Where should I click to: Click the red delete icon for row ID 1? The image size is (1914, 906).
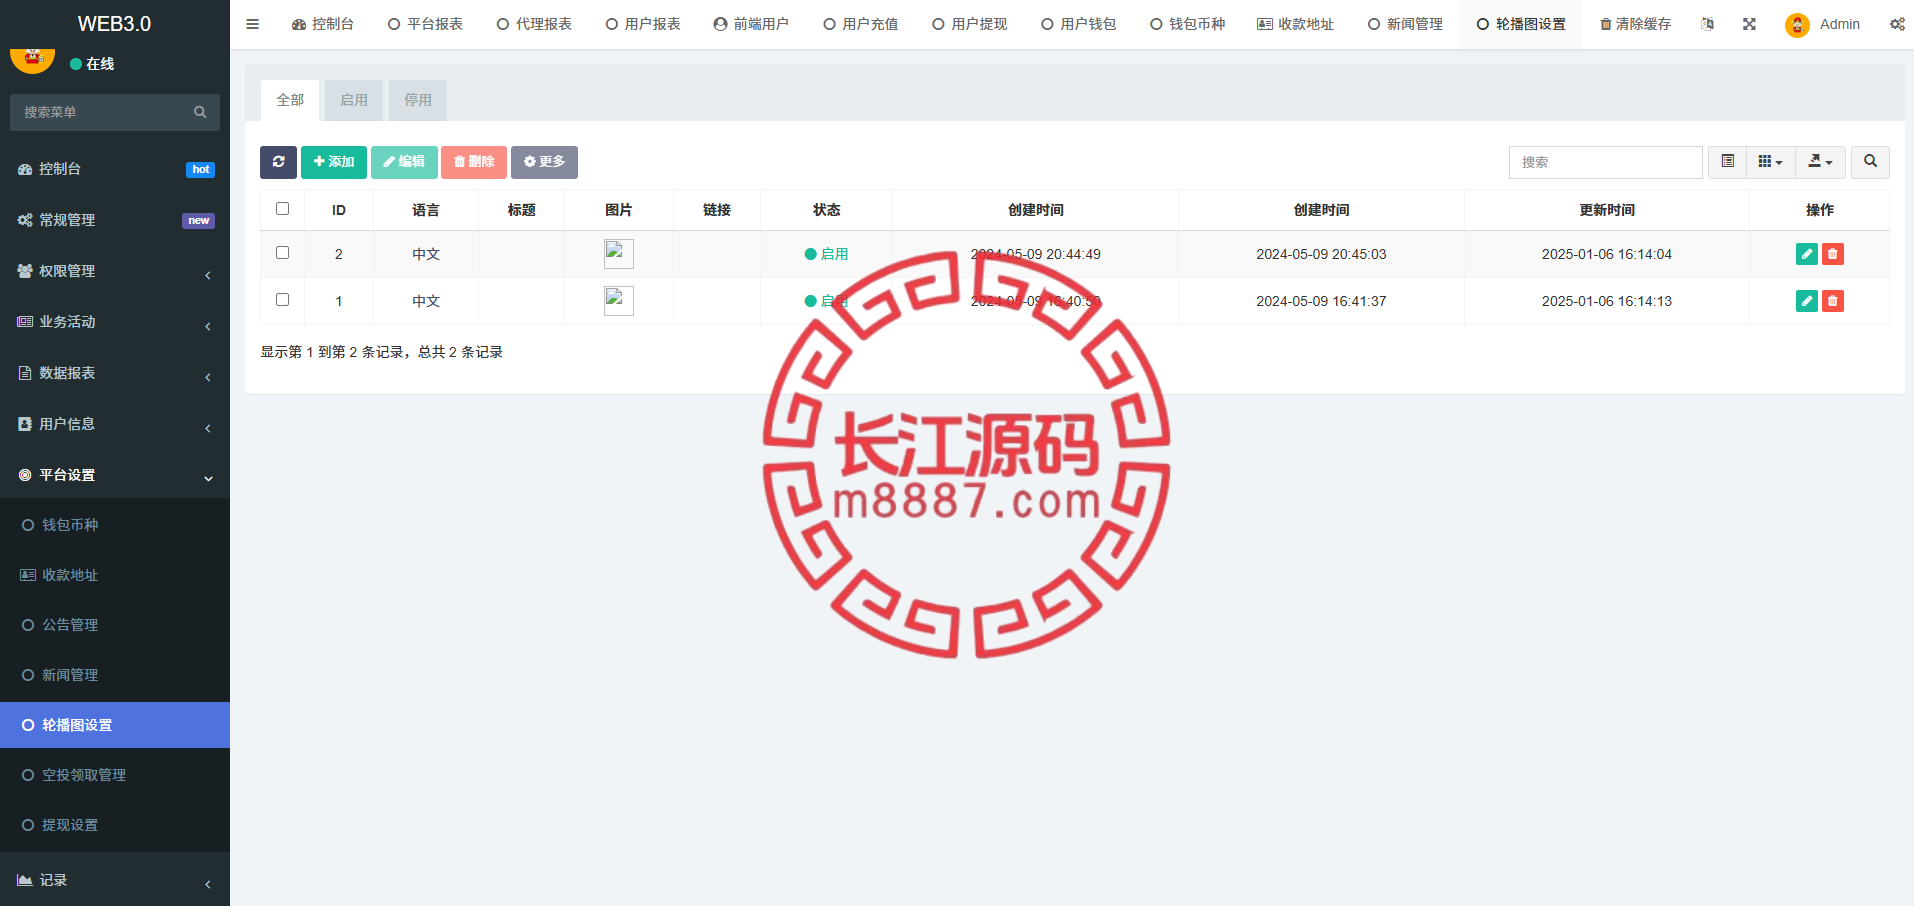(x=1833, y=301)
